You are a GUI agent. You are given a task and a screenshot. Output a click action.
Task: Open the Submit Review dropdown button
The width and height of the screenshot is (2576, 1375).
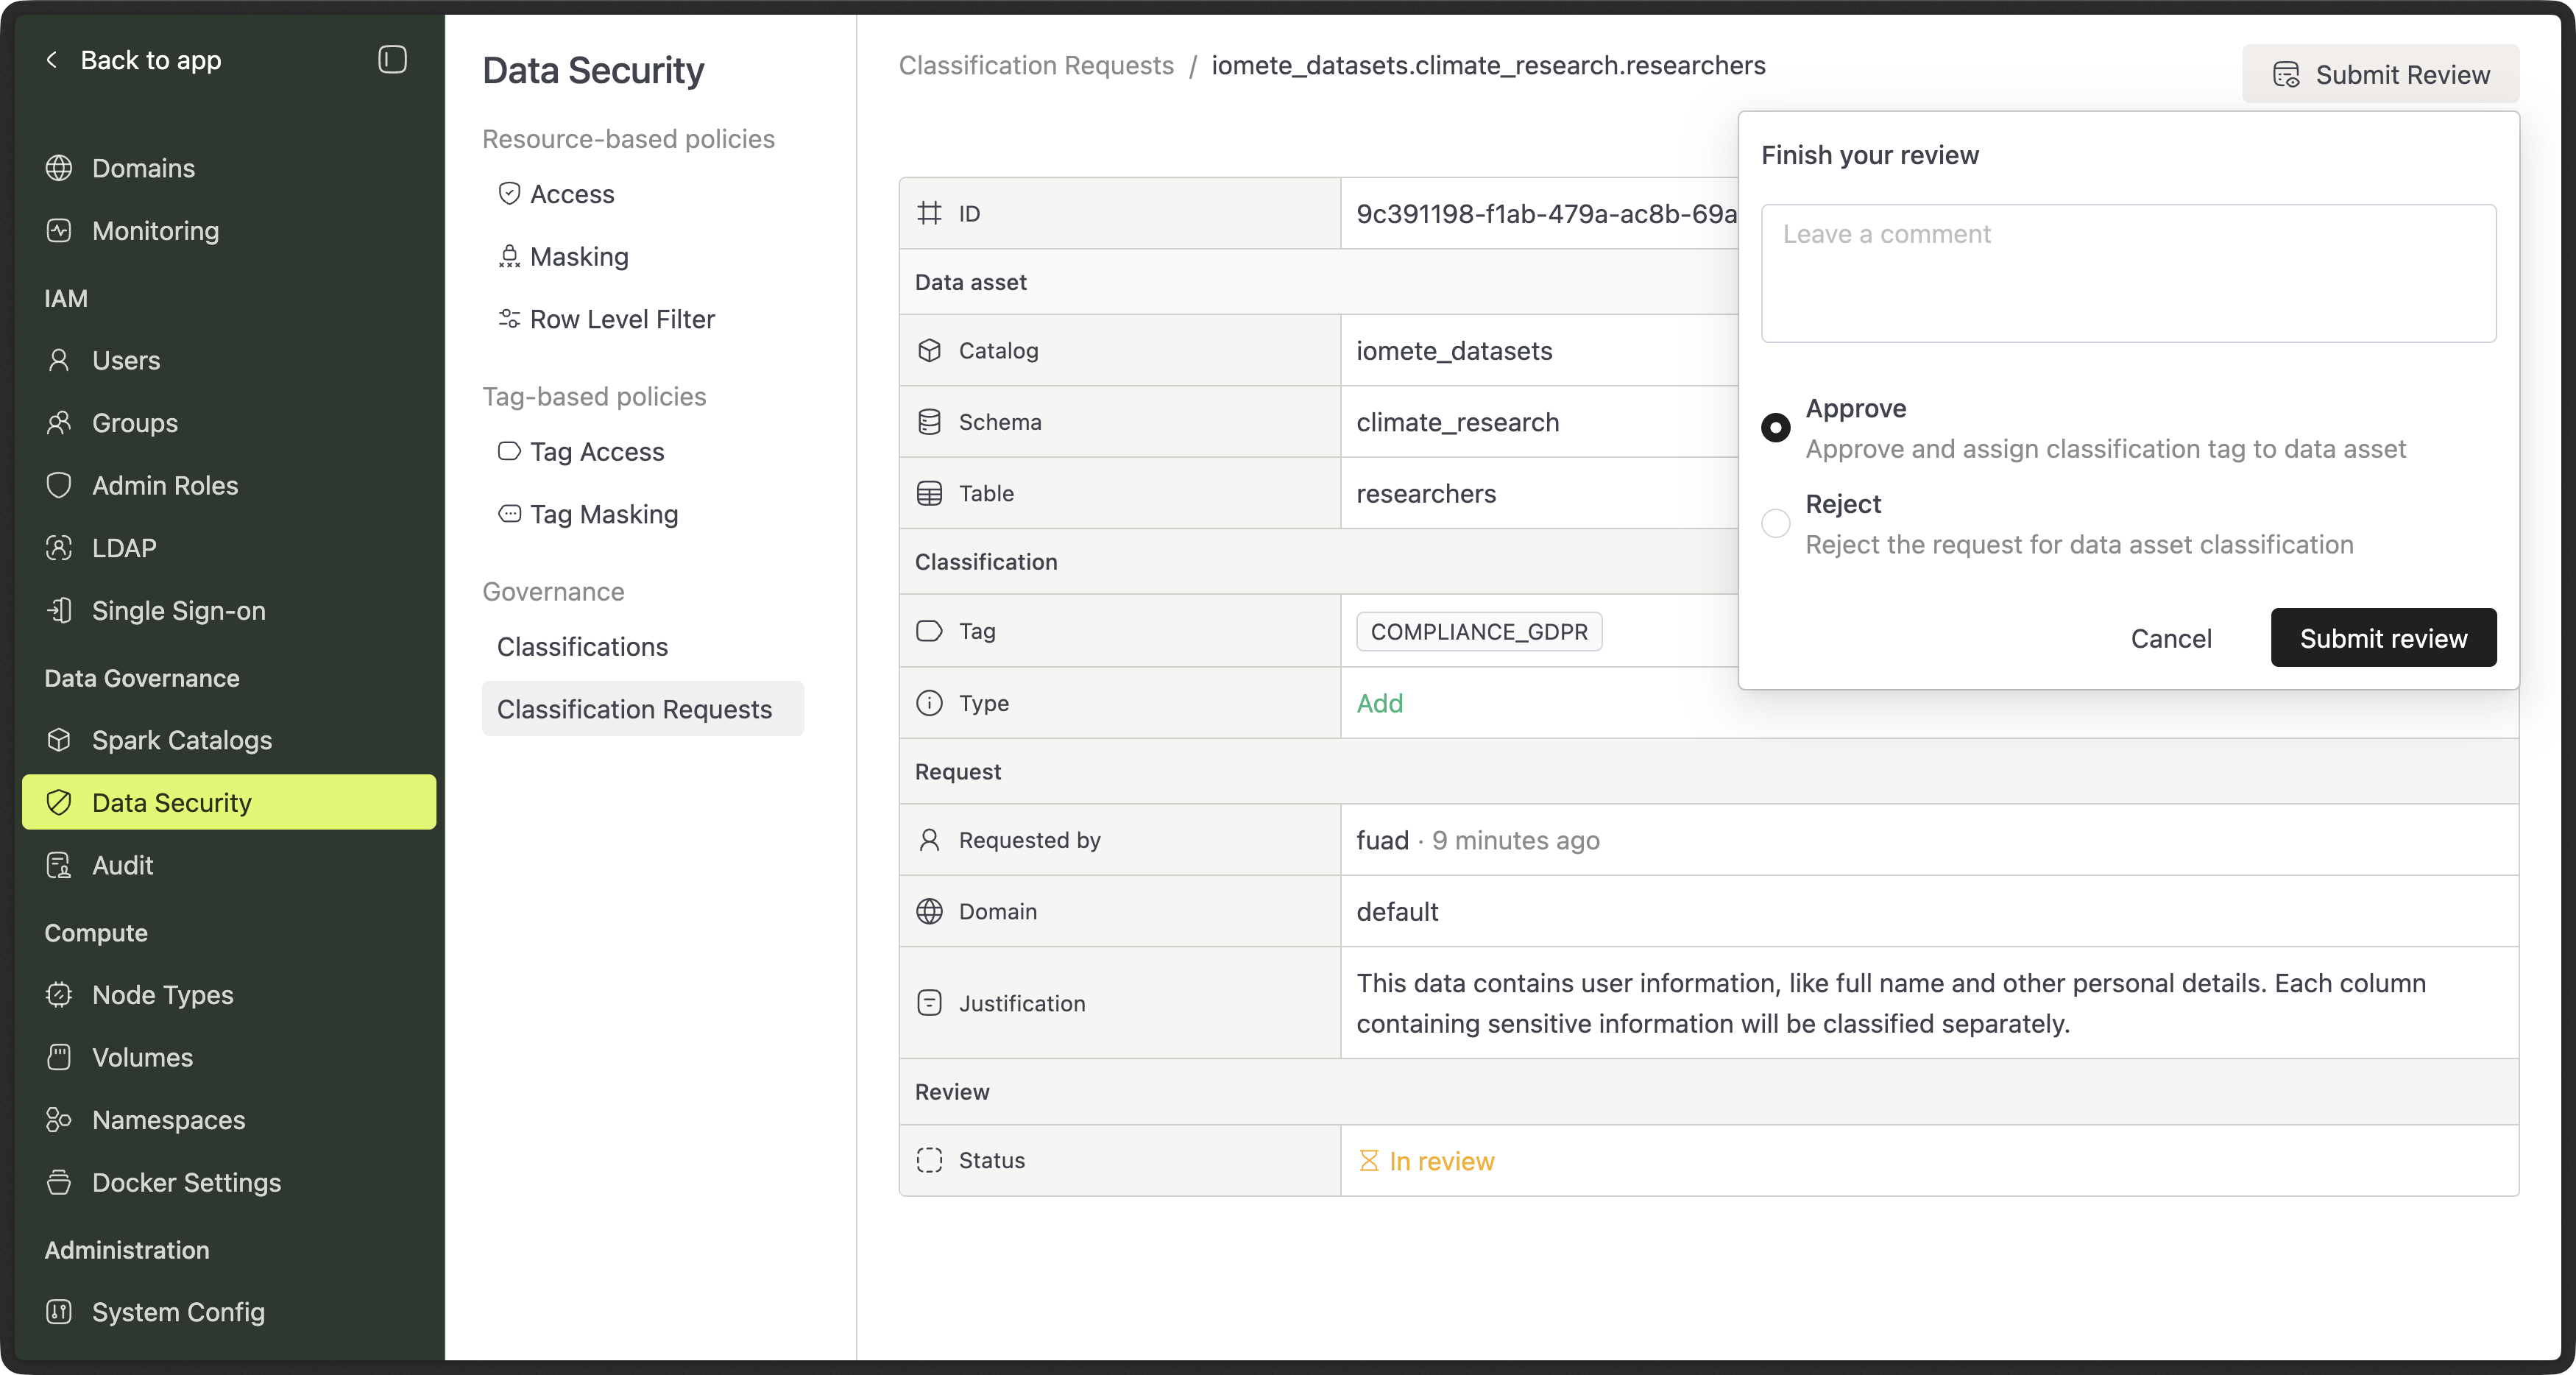(x=2380, y=75)
